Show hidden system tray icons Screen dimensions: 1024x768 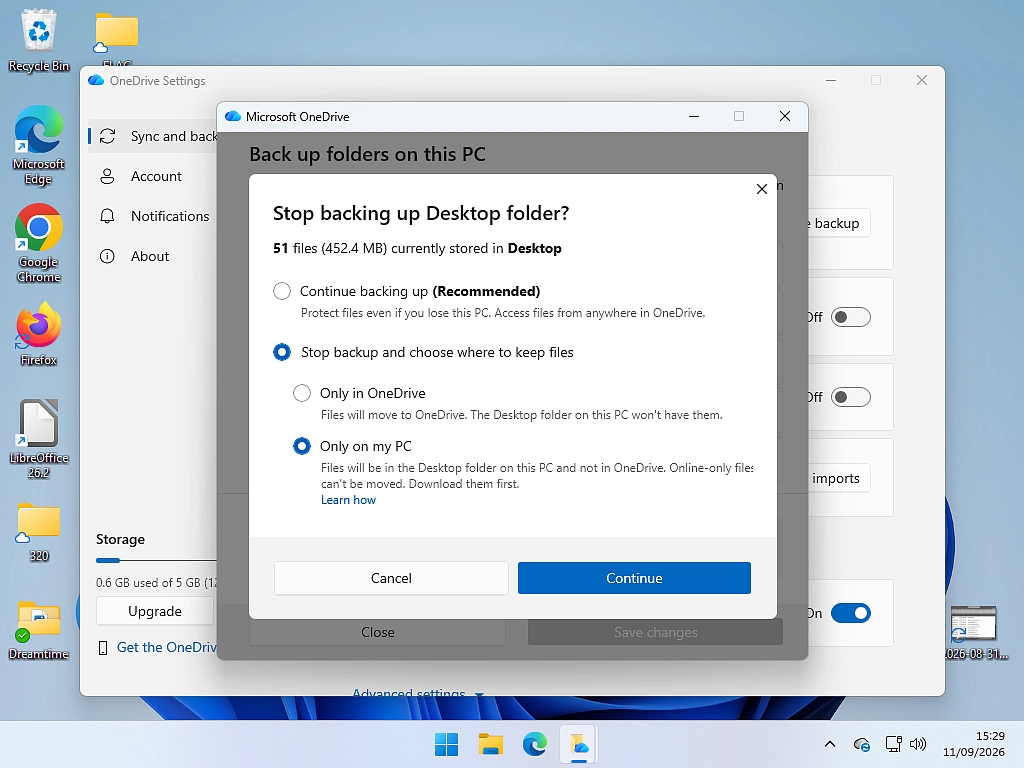830,744
